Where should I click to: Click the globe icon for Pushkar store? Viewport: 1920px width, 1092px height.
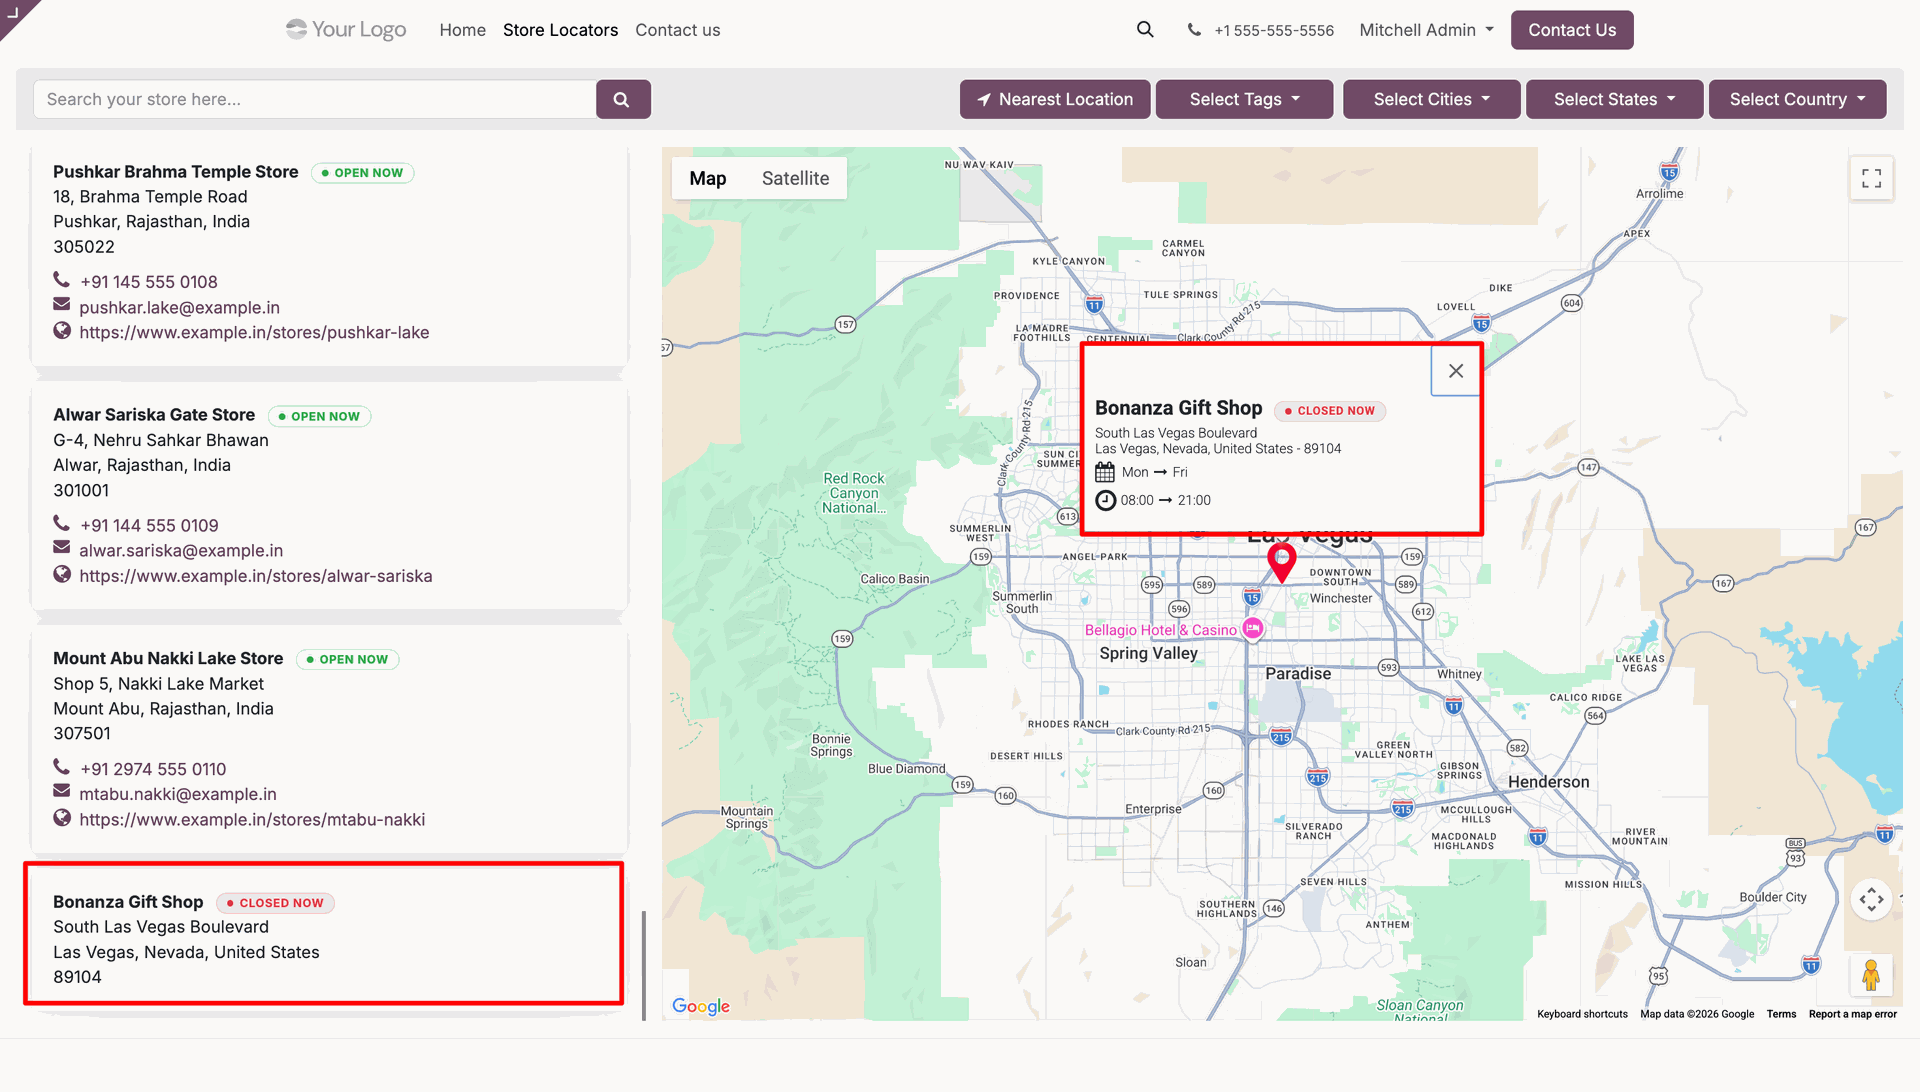(62, 331)
